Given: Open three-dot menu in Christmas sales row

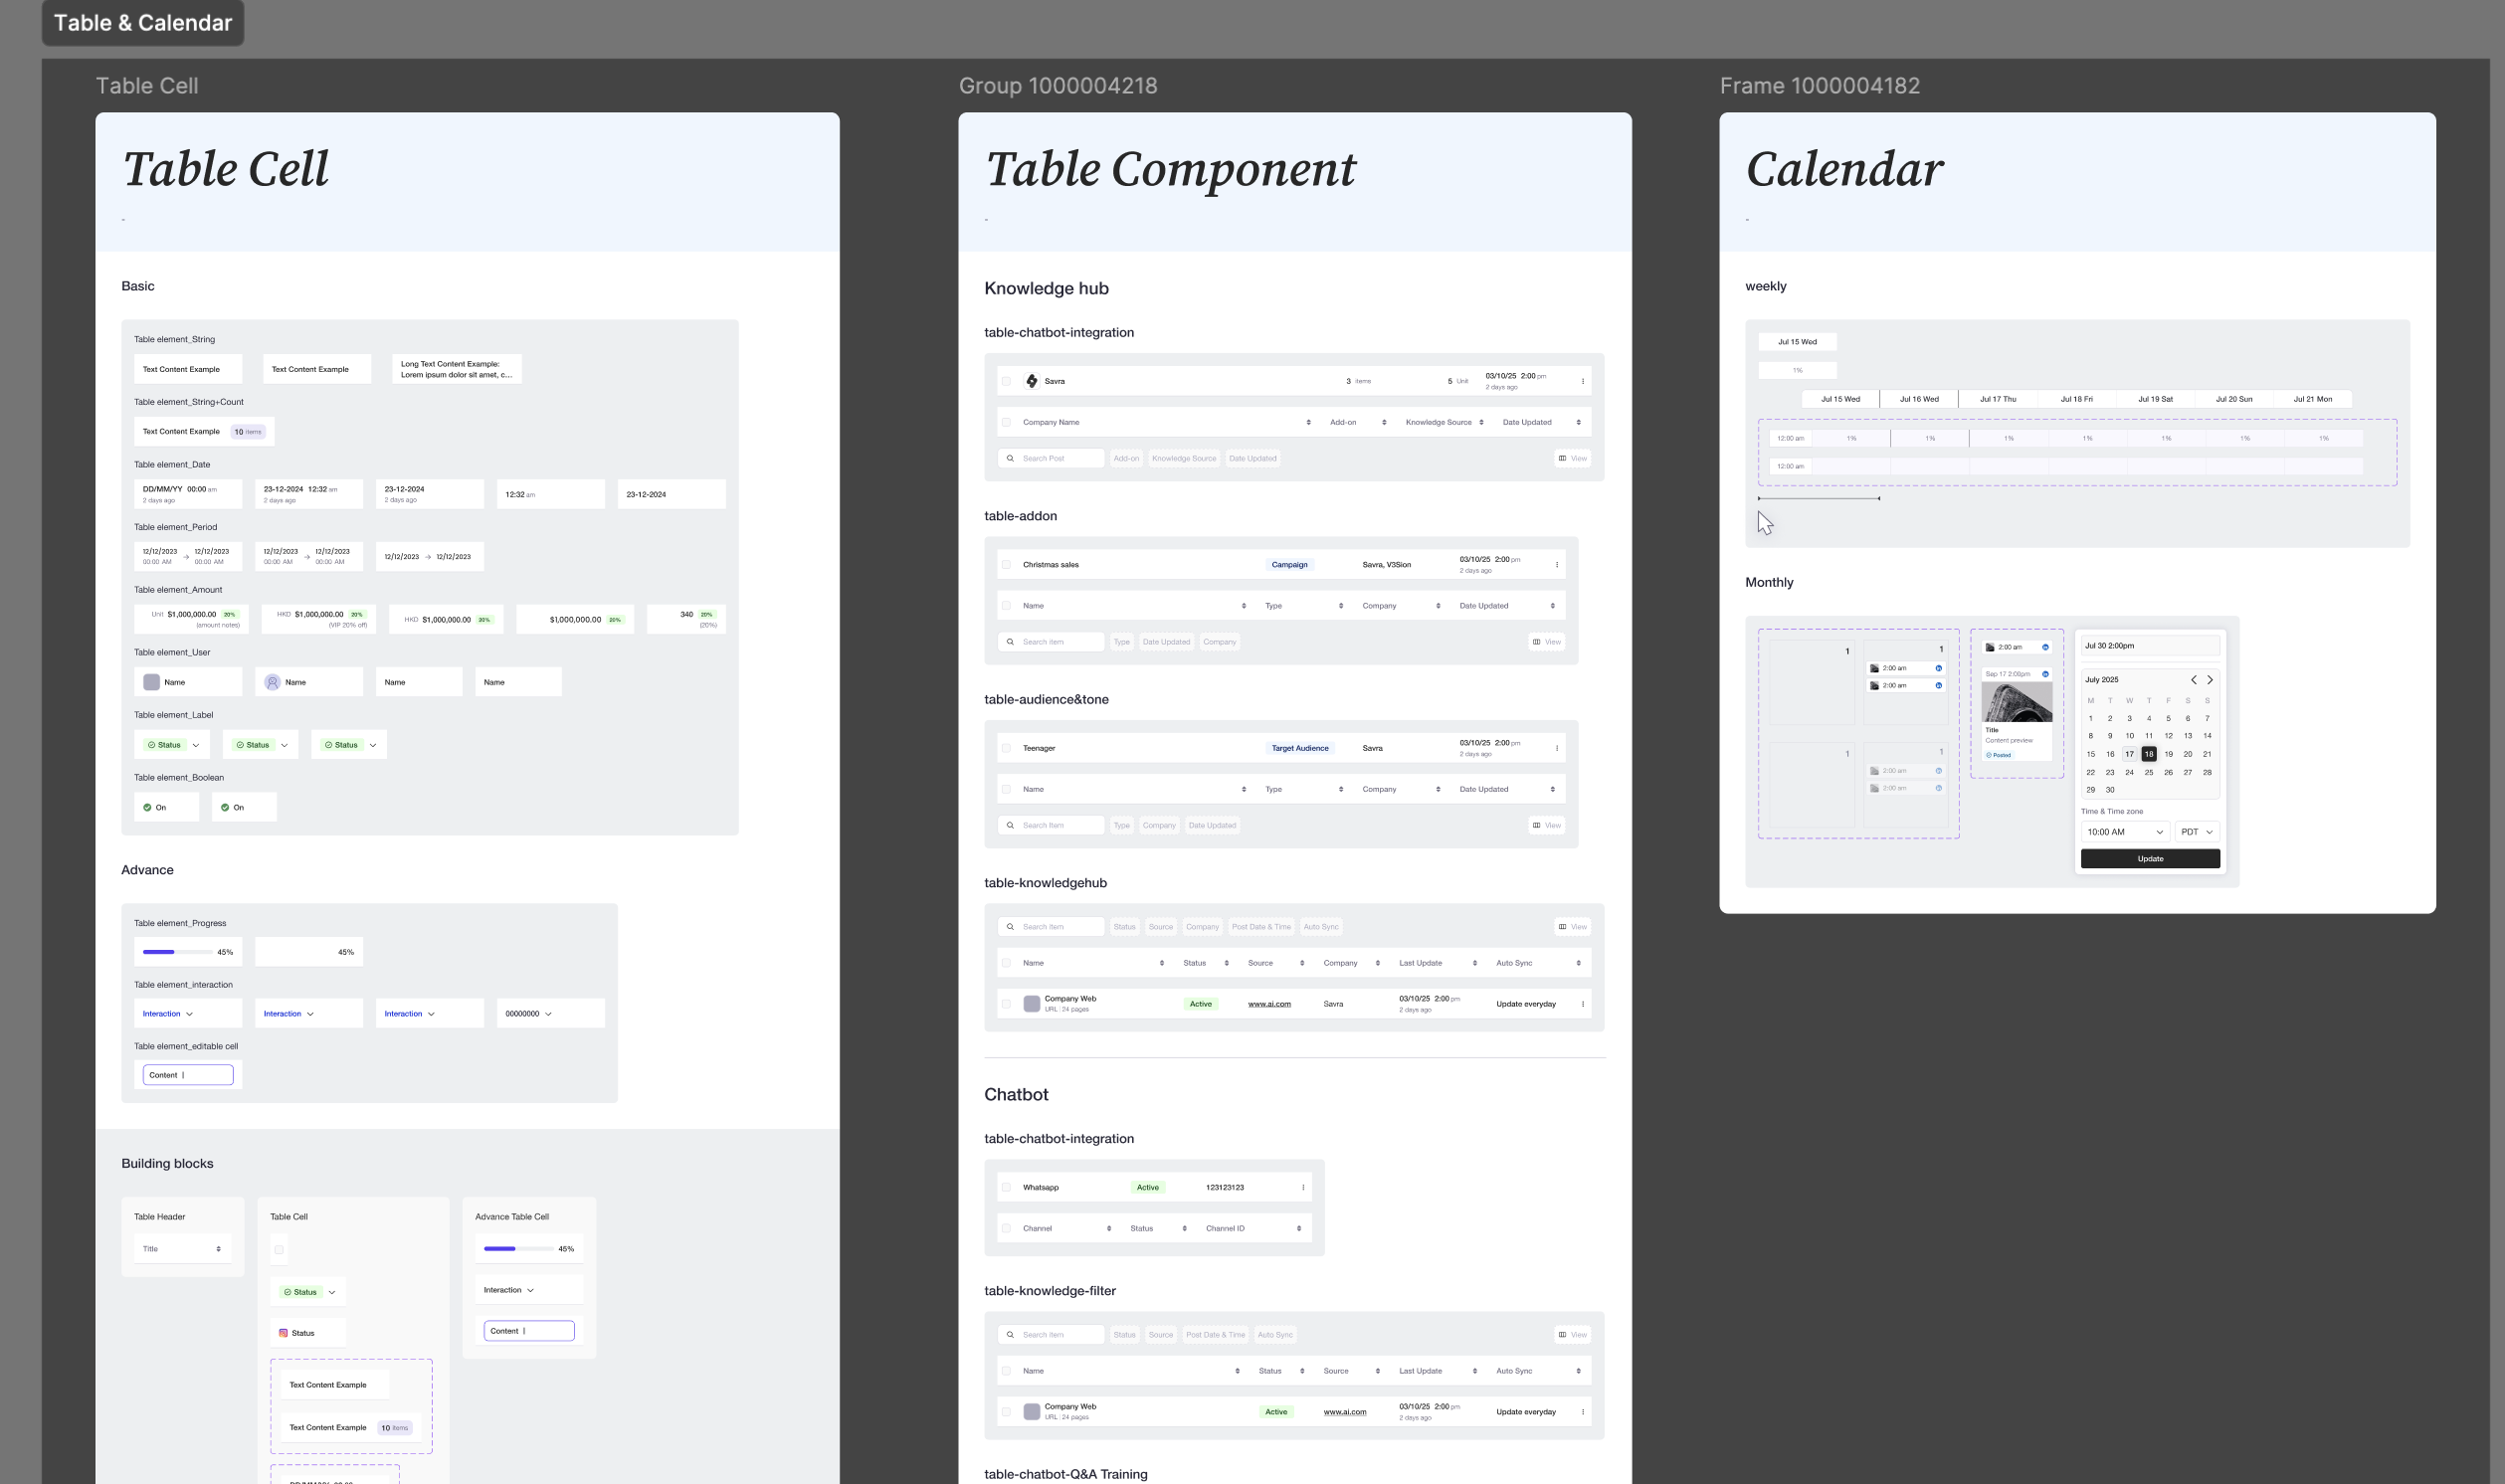Looking at the screenshot, I should 1556,565.
